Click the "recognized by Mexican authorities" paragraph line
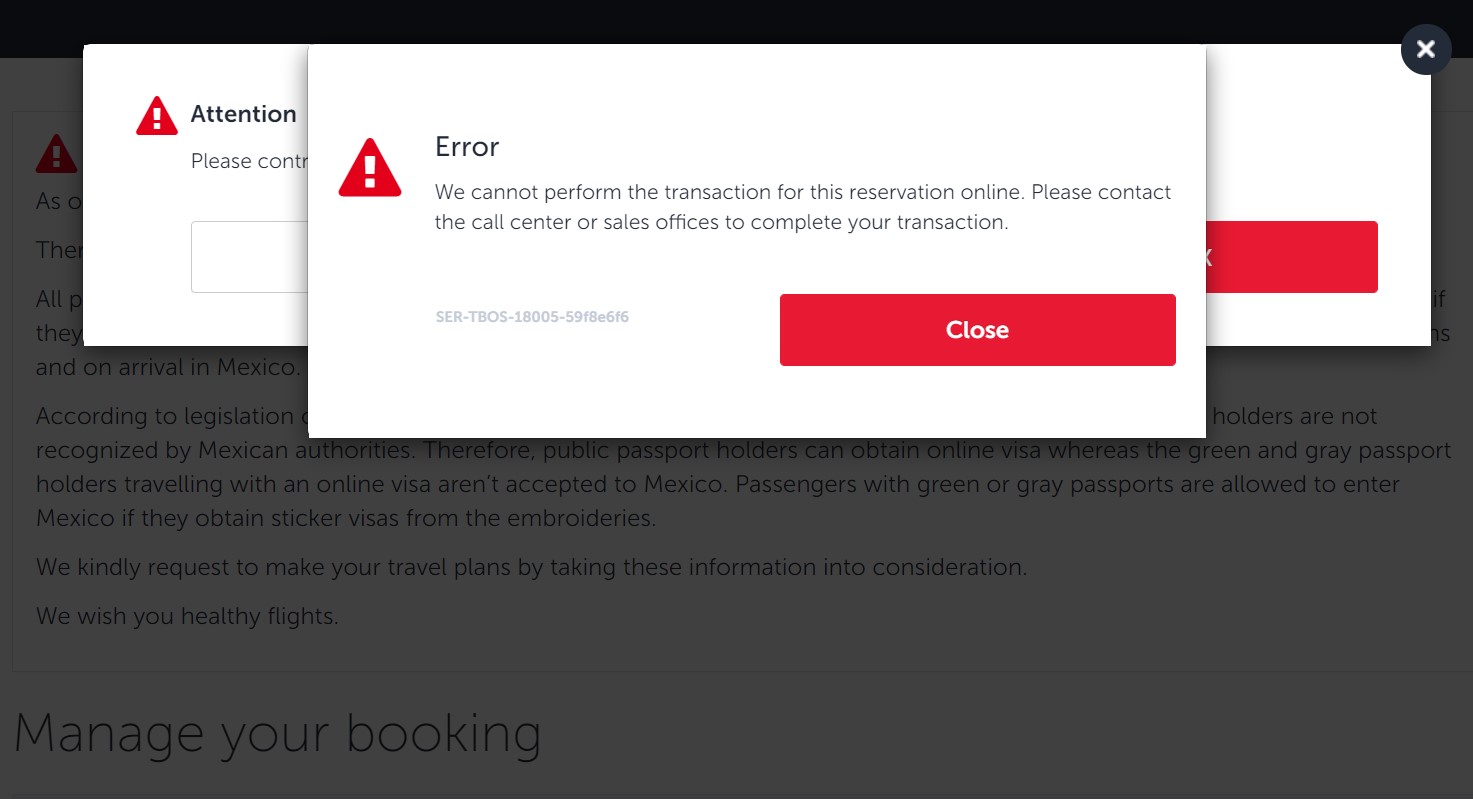1473x799 pixels. [x=743, y=451]
